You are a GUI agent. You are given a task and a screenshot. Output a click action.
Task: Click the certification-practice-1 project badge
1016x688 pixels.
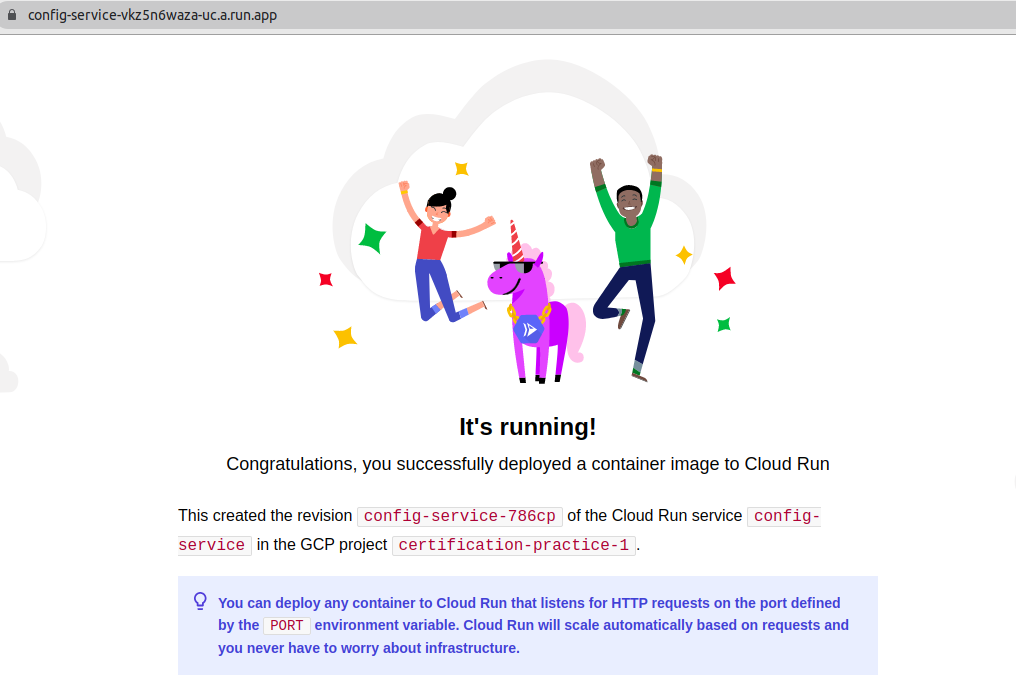512,545
